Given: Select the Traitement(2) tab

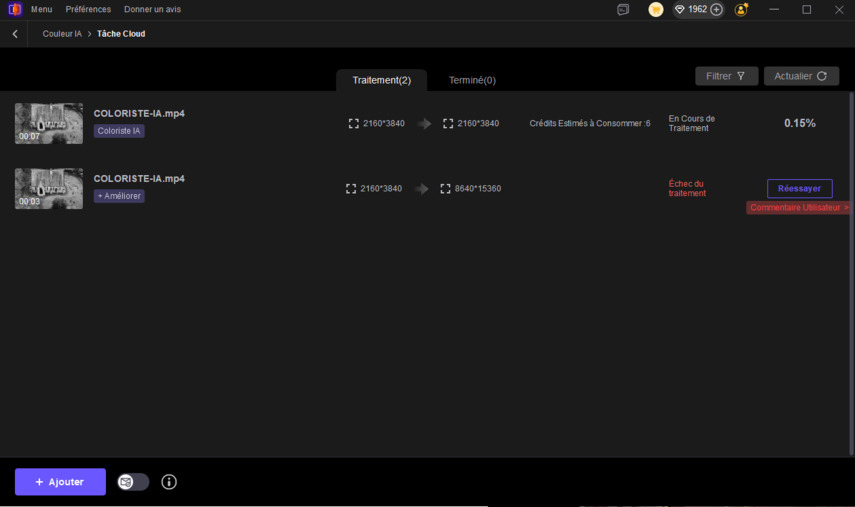Looking at the screenshot, I should pos(381,80).
